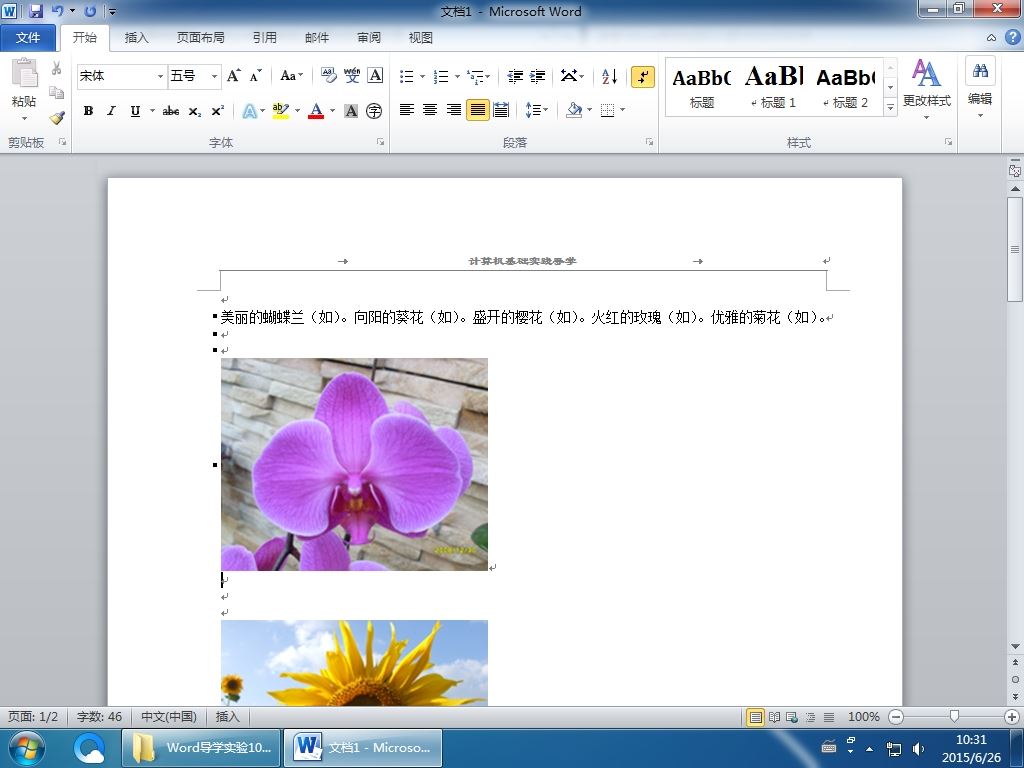Apply strikethrough with the abc icon

[170, 111]
